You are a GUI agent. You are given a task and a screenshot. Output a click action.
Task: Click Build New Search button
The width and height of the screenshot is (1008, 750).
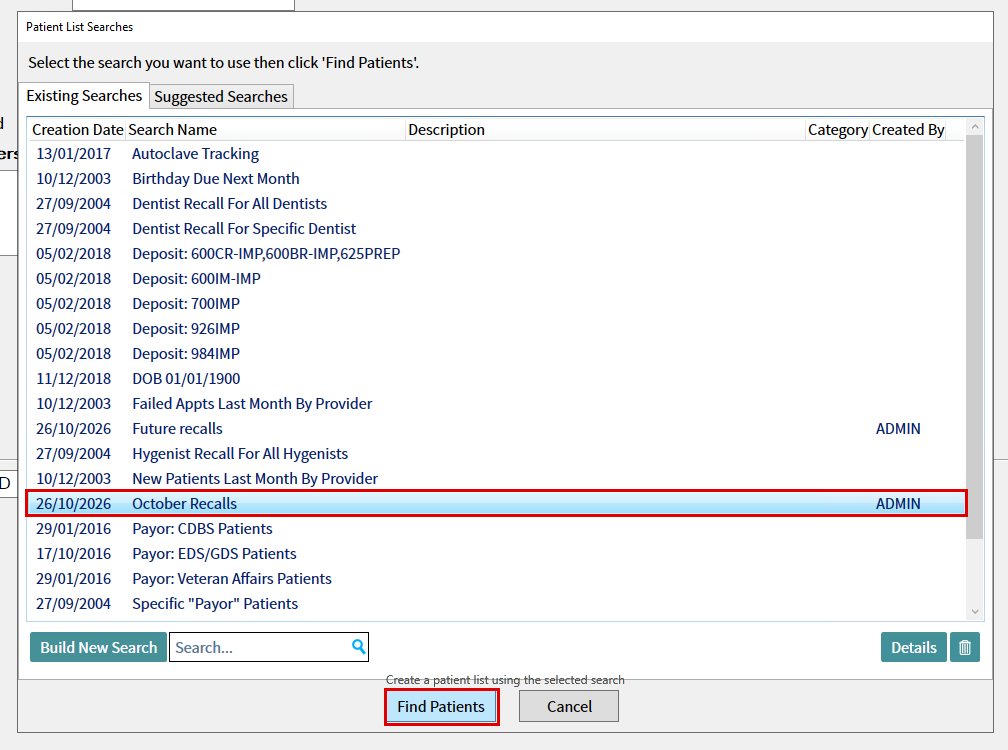coord(98,647)
